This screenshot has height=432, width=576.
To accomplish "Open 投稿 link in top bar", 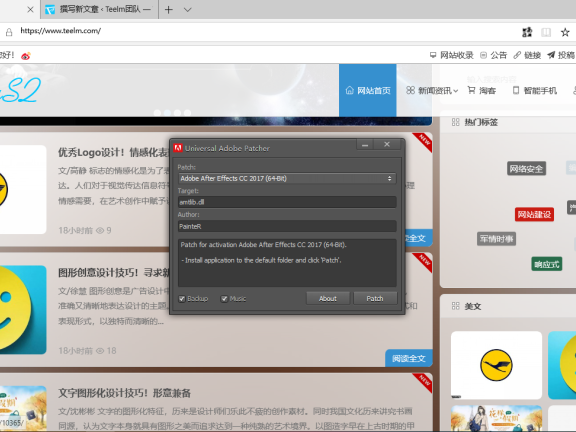I will pos(561,55).
